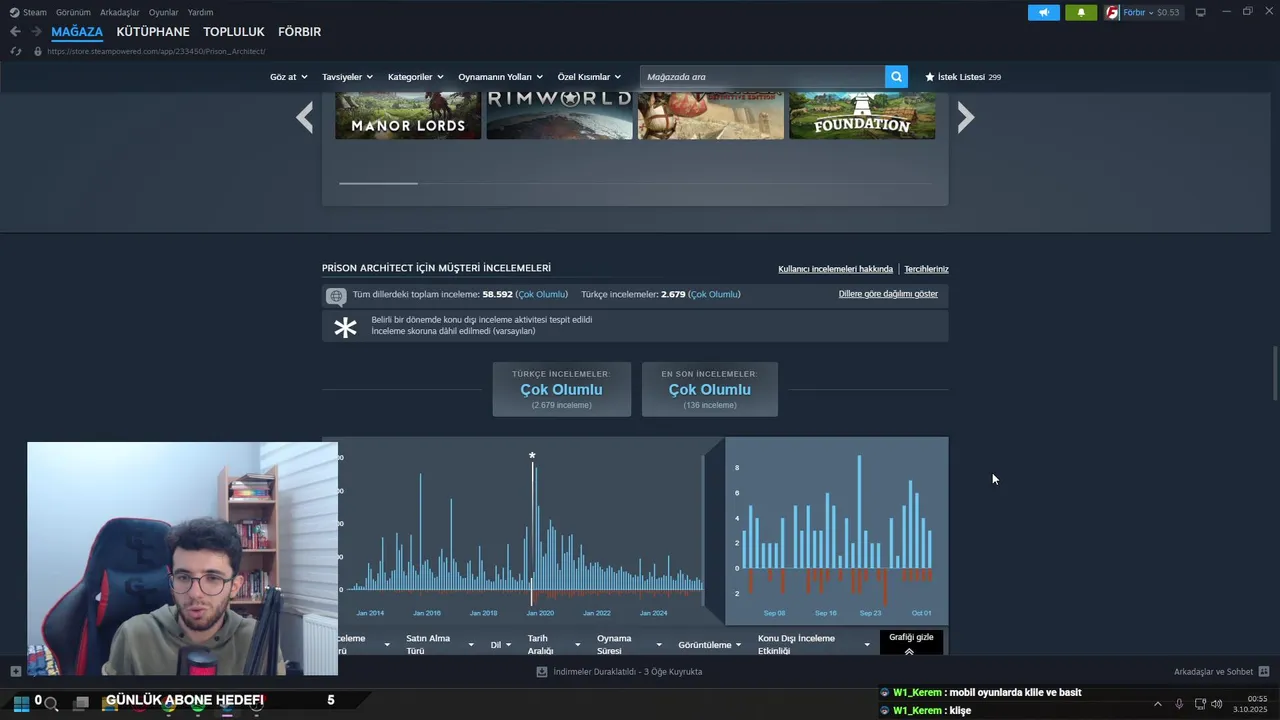Click the microphone tray icon
This screenshot has height=720, width=1280.
tap(1179, 704)
